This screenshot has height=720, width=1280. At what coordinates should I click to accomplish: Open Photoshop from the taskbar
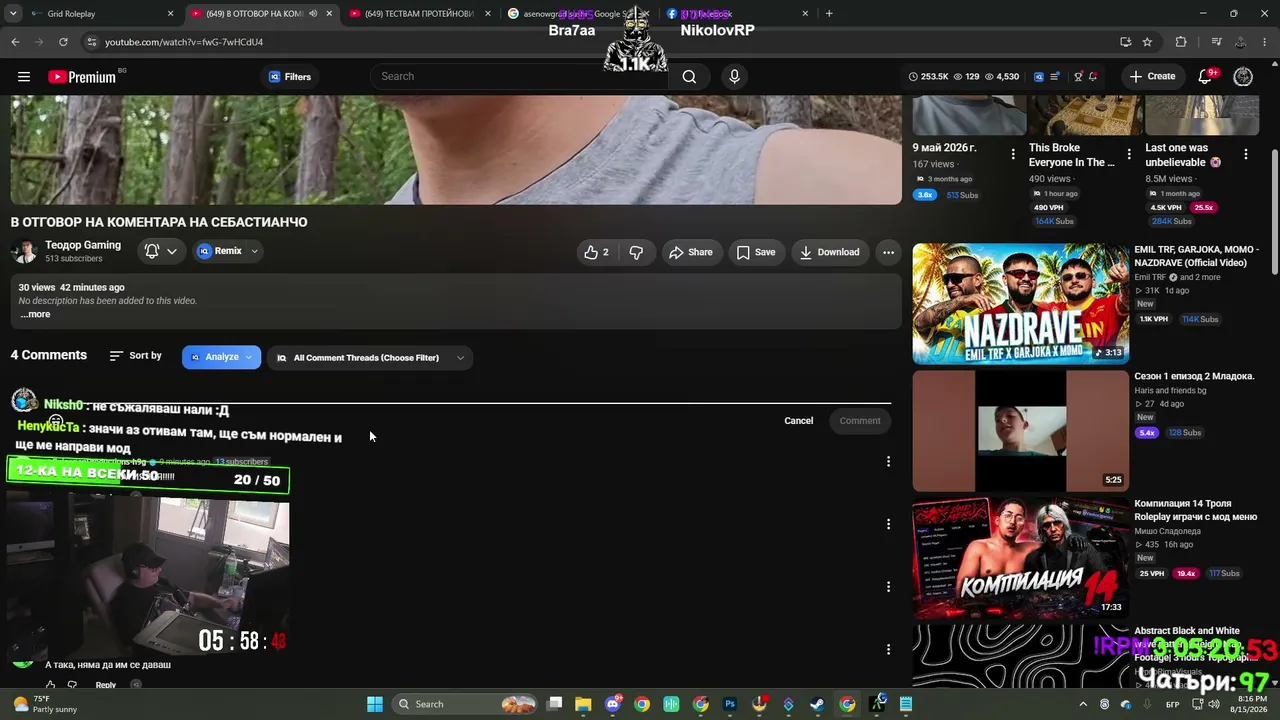click(730, 704)
